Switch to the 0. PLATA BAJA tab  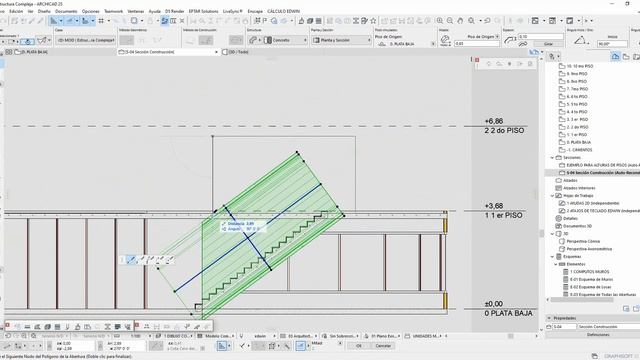pyautogui.click(x=31, y=52)
